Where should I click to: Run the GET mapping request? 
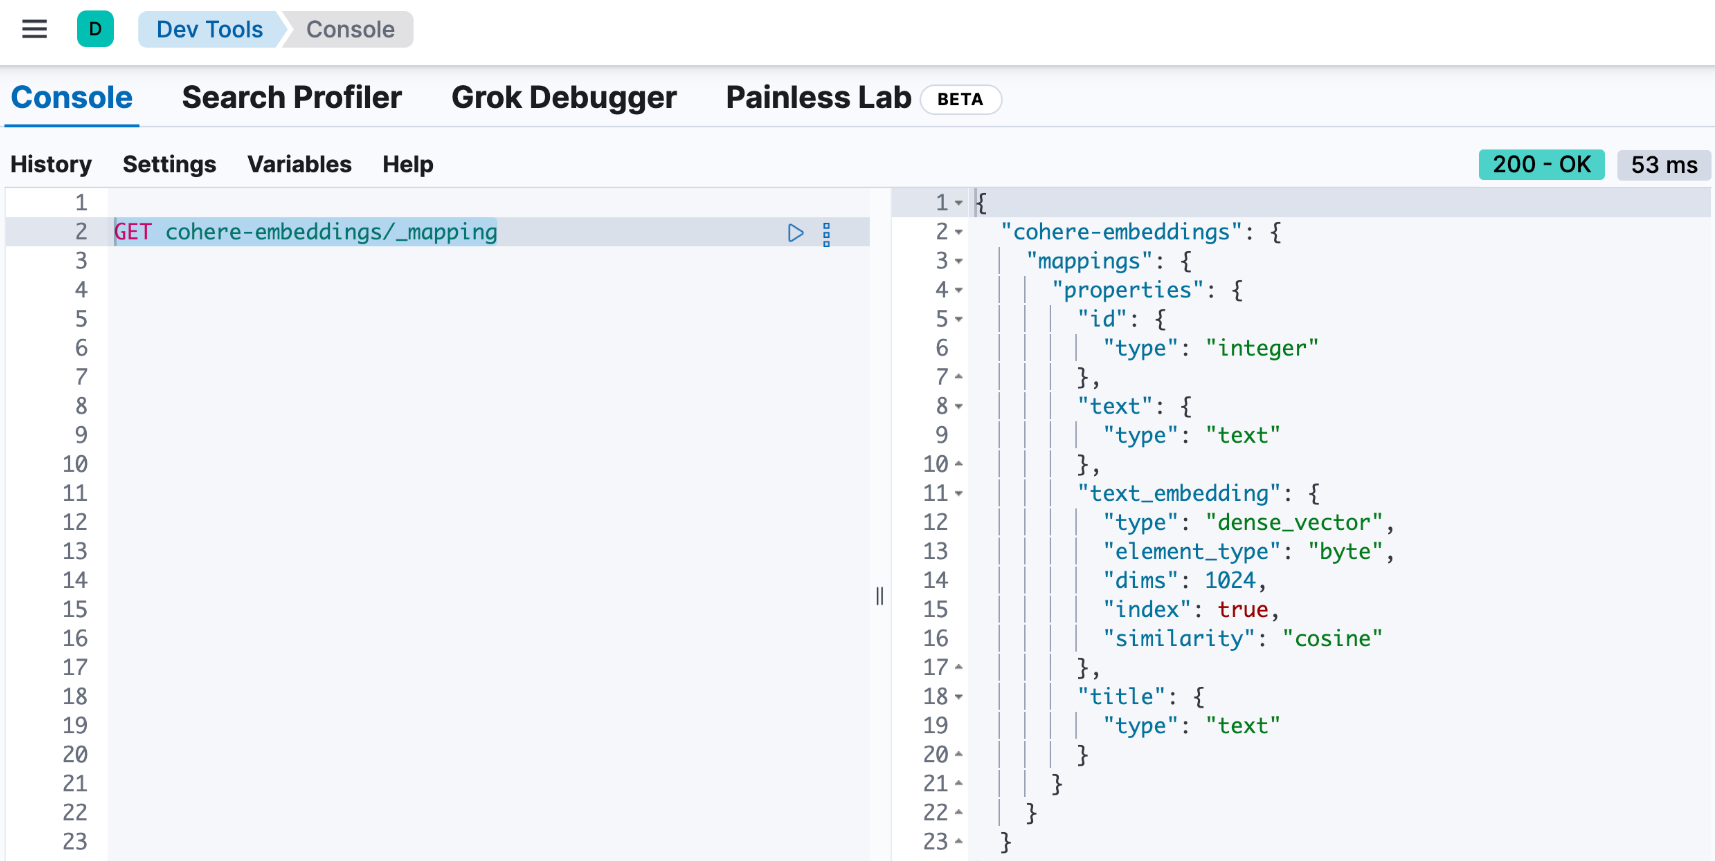coord(796,233)
